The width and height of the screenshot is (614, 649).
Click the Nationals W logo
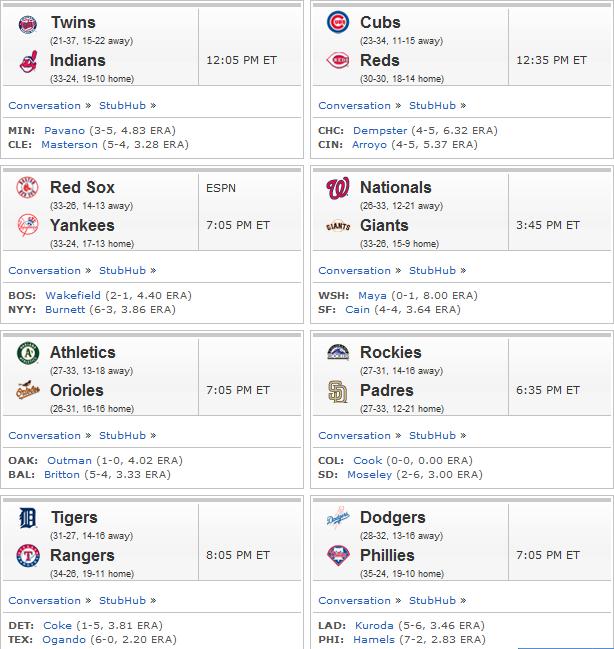point(338,188)
